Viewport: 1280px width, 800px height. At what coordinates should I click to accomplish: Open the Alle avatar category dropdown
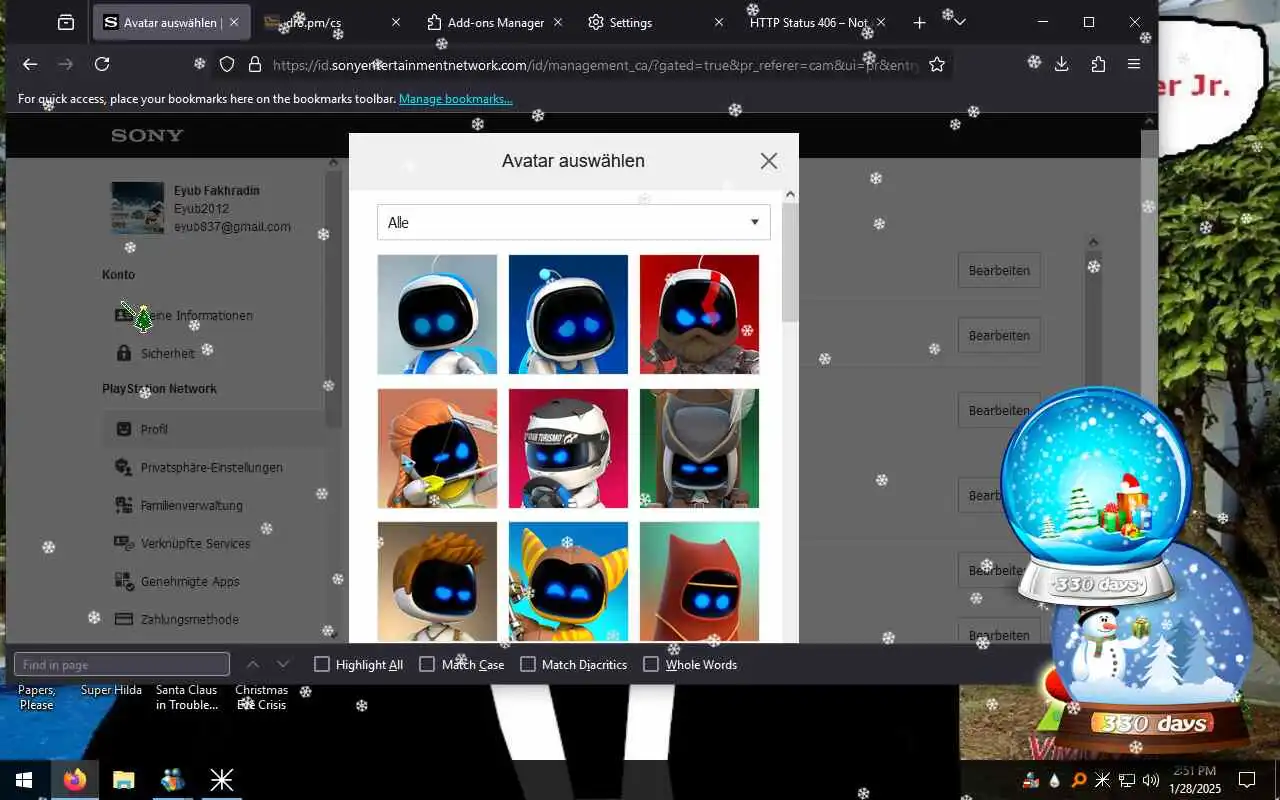[574, 222]
